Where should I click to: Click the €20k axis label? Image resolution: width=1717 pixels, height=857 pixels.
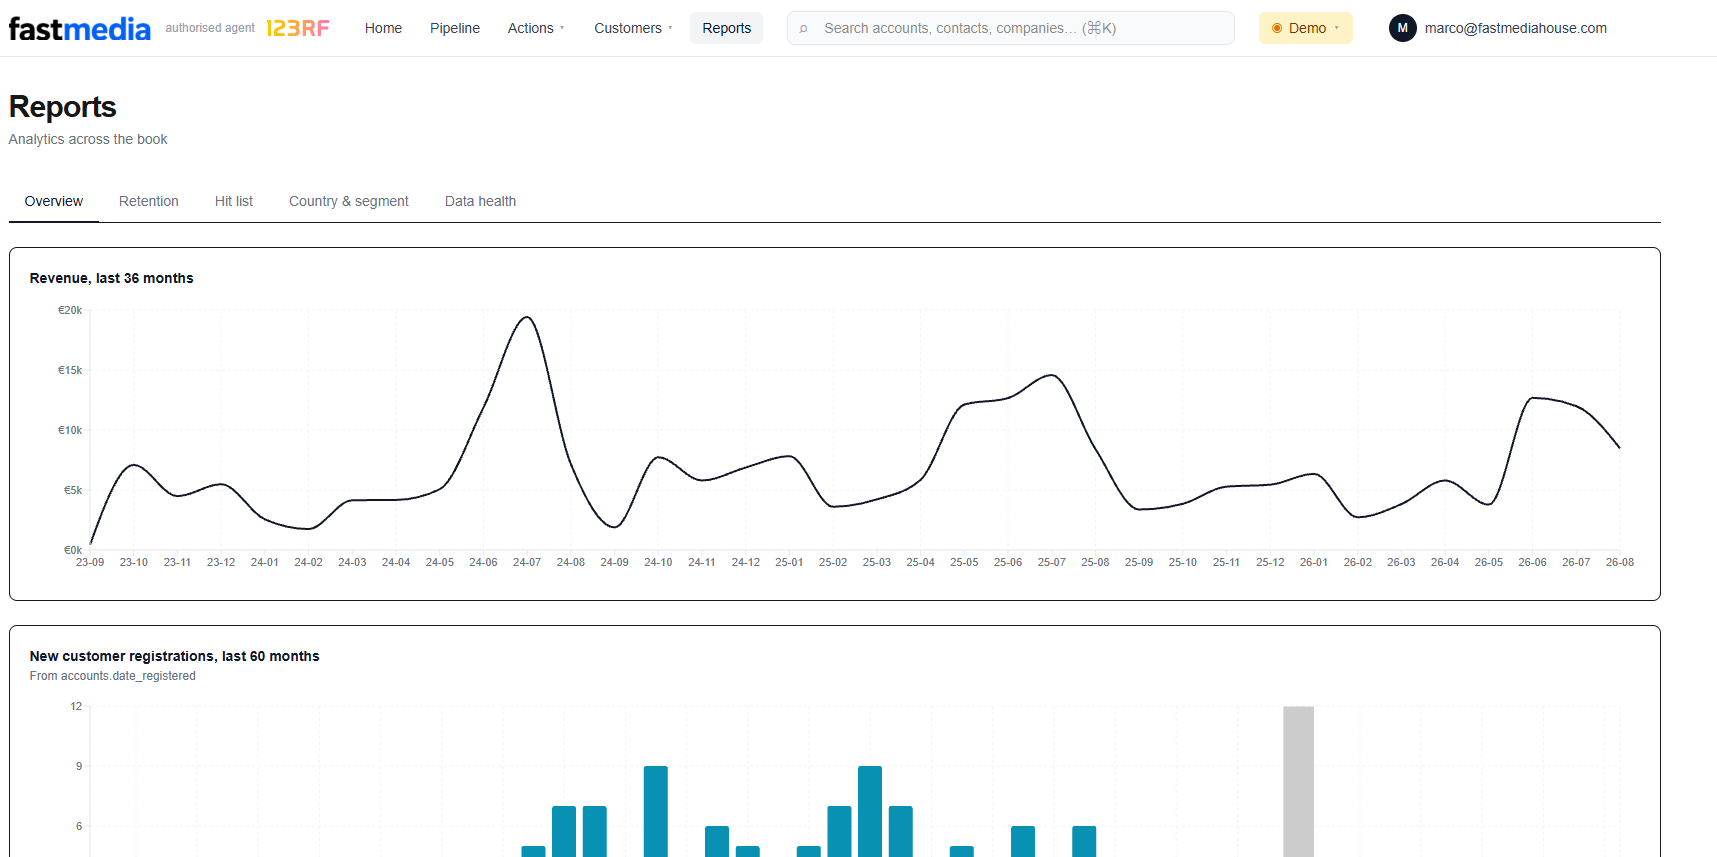70,310
